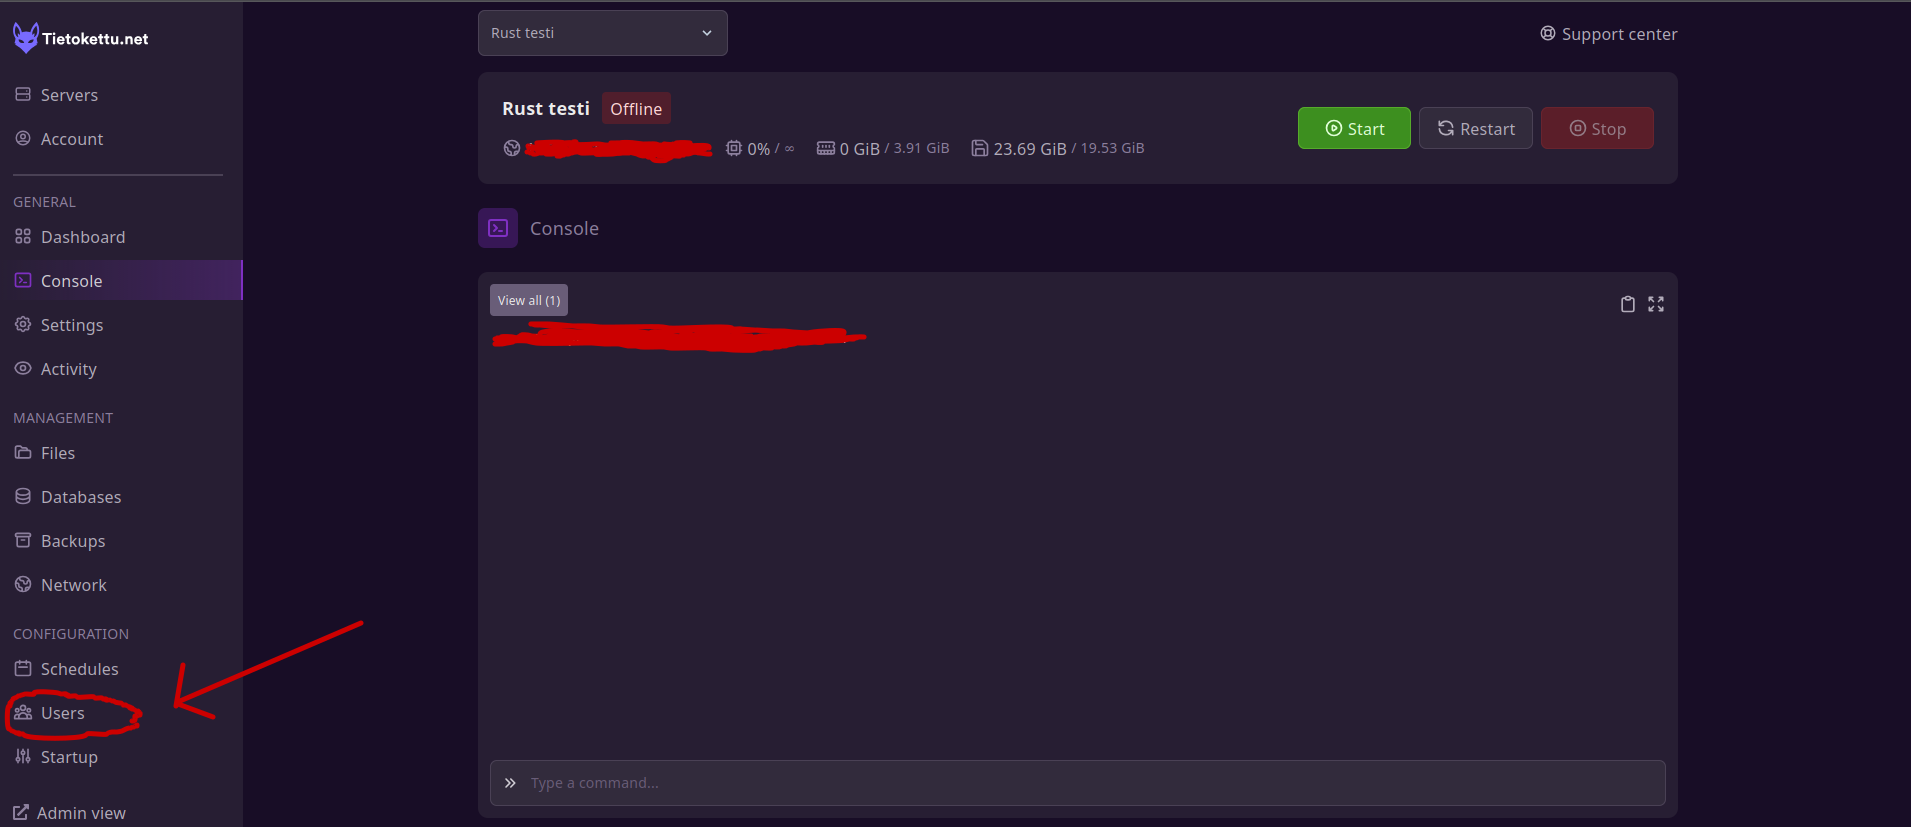1911x827 pixels.
Task: Focus the Type a command input
Action: (x=1077, y=783)
